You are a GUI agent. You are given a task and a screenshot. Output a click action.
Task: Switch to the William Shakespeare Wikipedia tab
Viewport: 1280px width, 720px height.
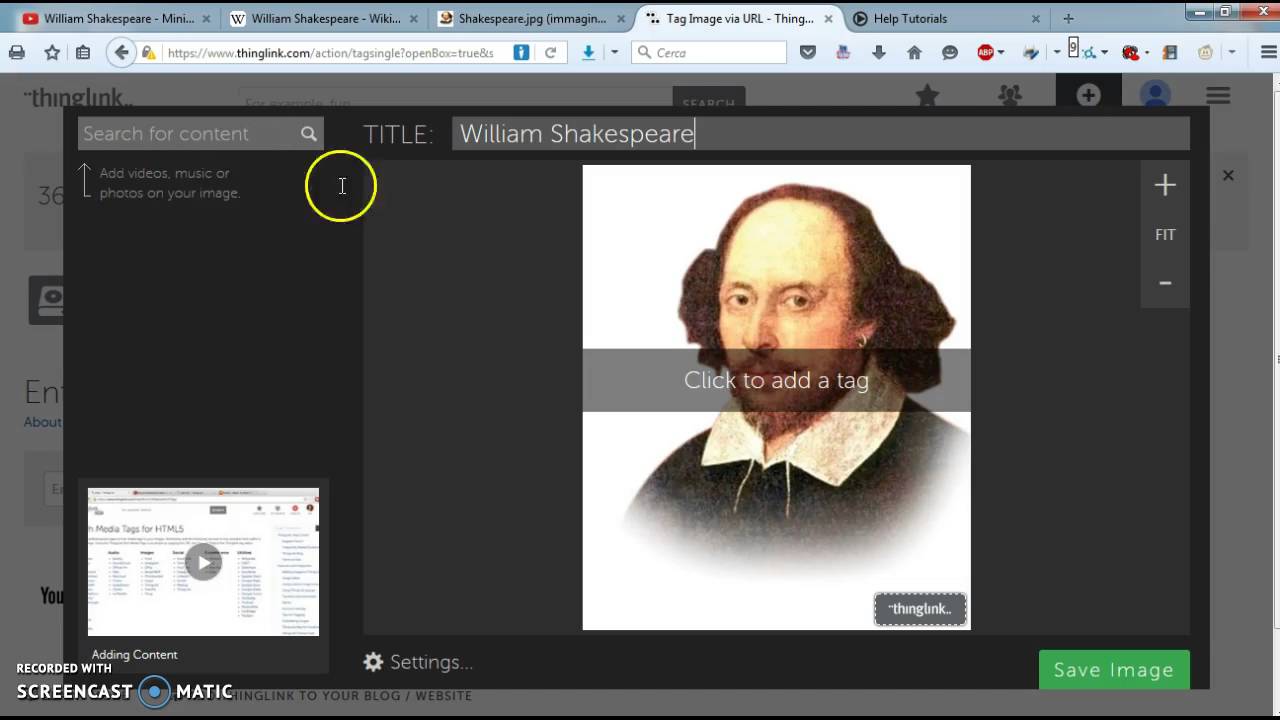click(322, 18)
